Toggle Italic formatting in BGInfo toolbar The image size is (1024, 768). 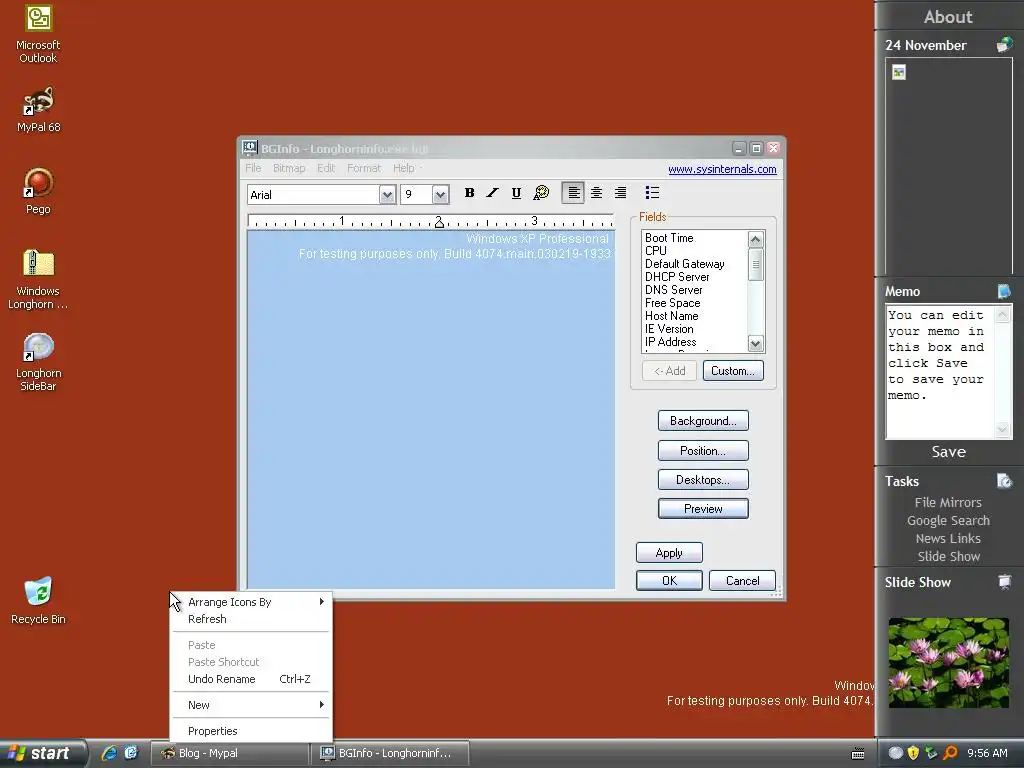tap(492, 193)
